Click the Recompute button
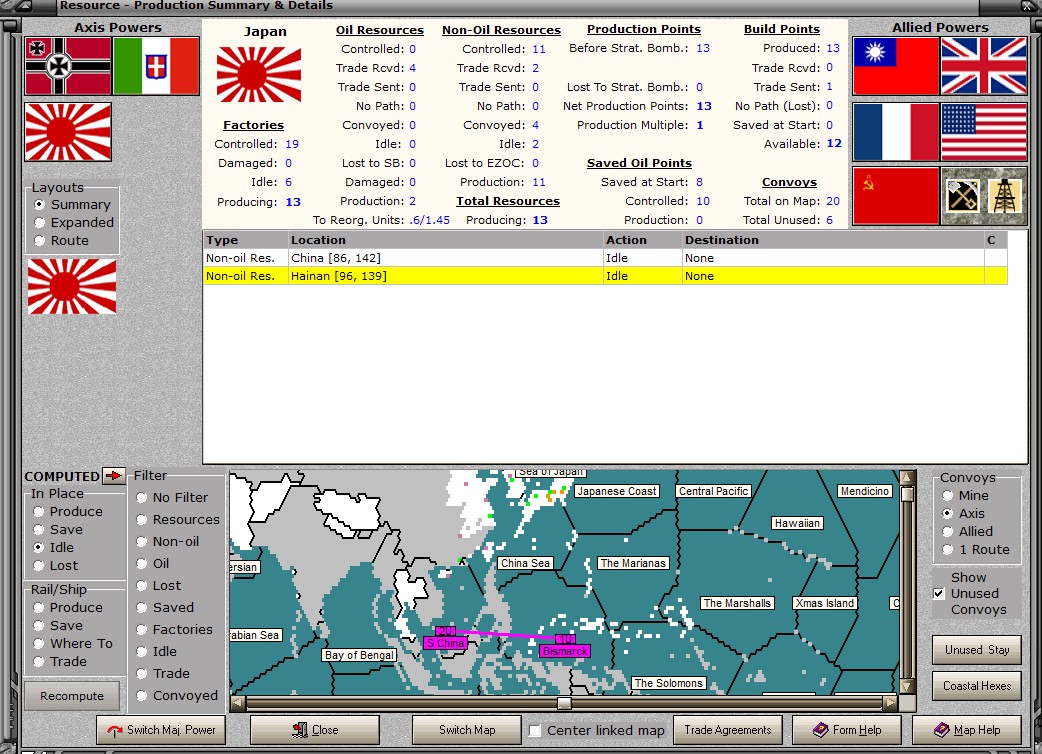This screenshot has height=754, width=1042. pos(72,696)
